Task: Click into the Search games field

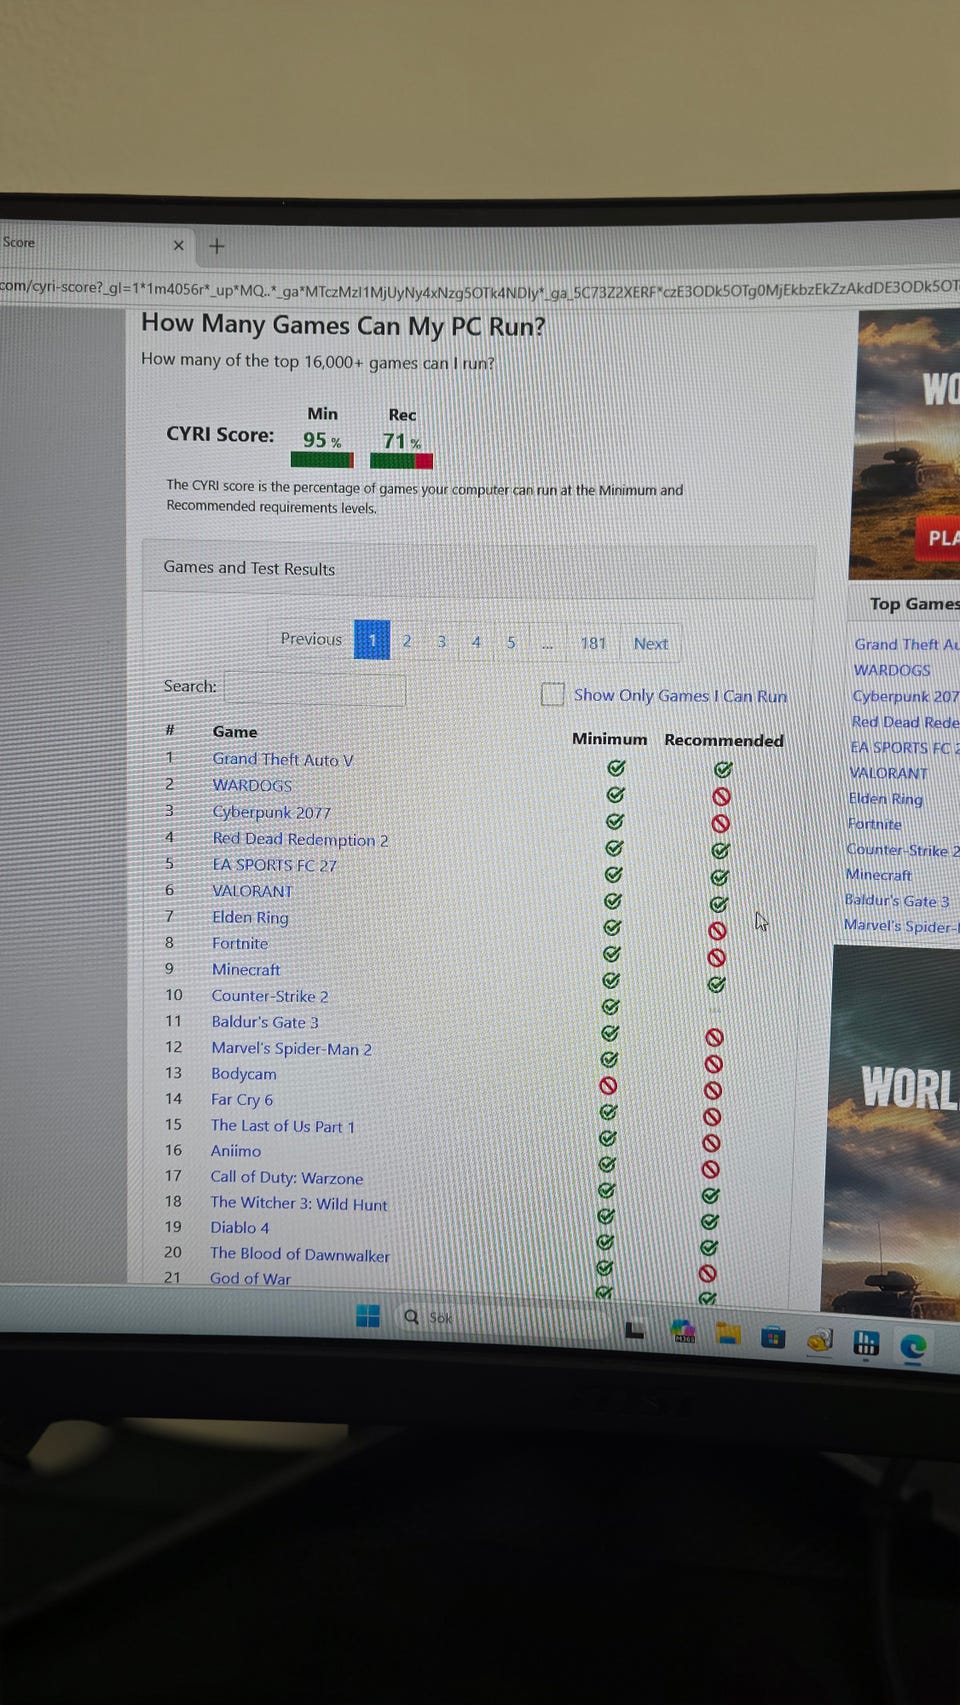Action: pos(315,689)
